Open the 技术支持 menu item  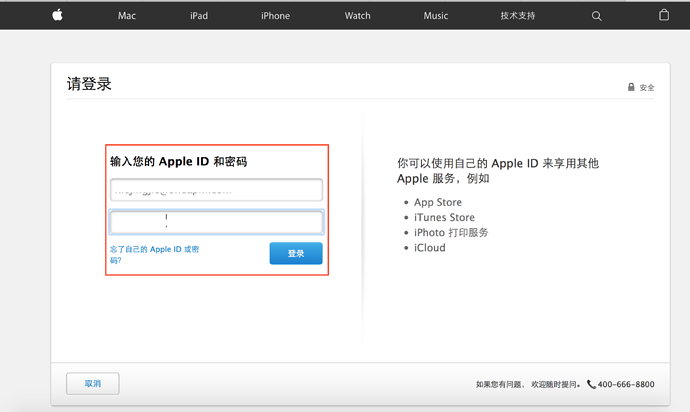tap(518, 16)
